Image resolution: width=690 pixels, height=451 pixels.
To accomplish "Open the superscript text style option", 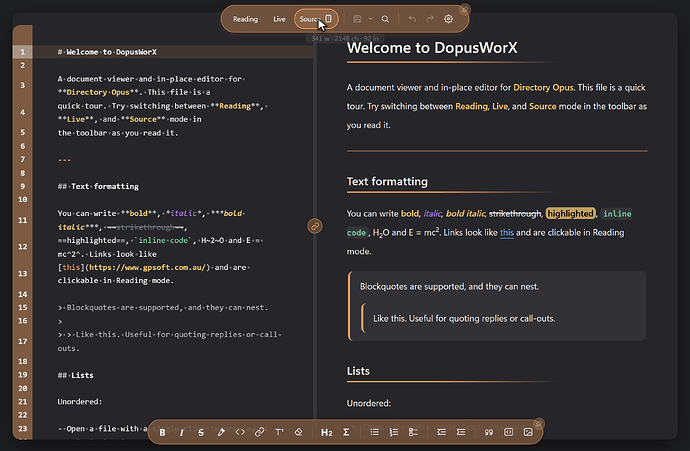I will click(279, 432).
